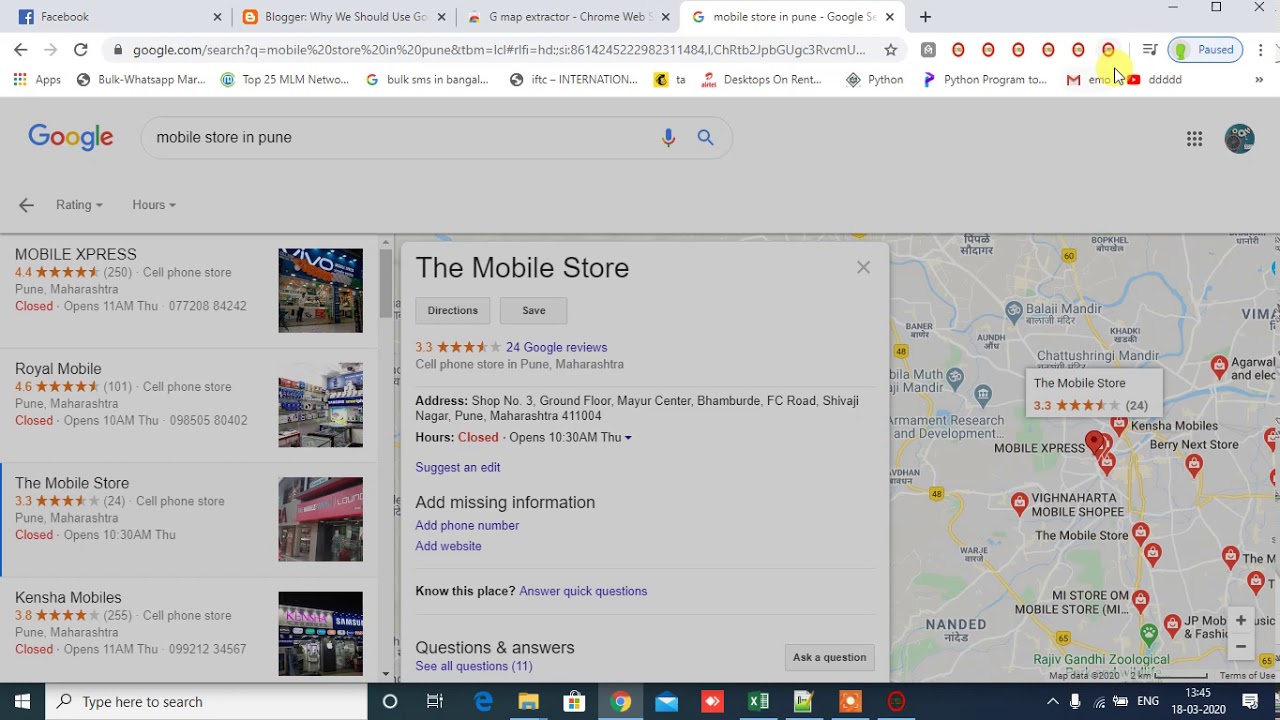Click the Save button

click(x=534, y=311)
